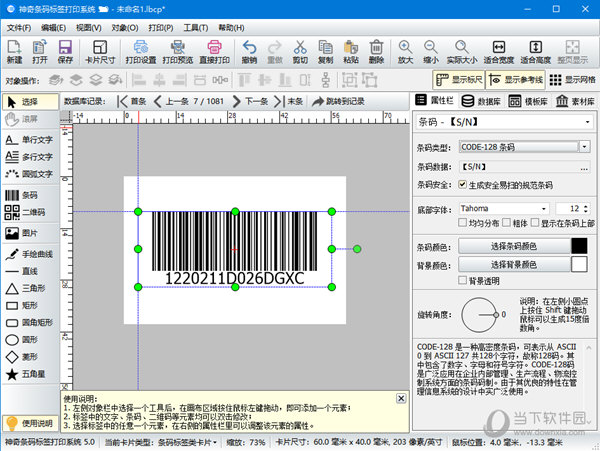Go to 下一条 next record
Viewport: 600px width, 451px height.
[251, 101]
